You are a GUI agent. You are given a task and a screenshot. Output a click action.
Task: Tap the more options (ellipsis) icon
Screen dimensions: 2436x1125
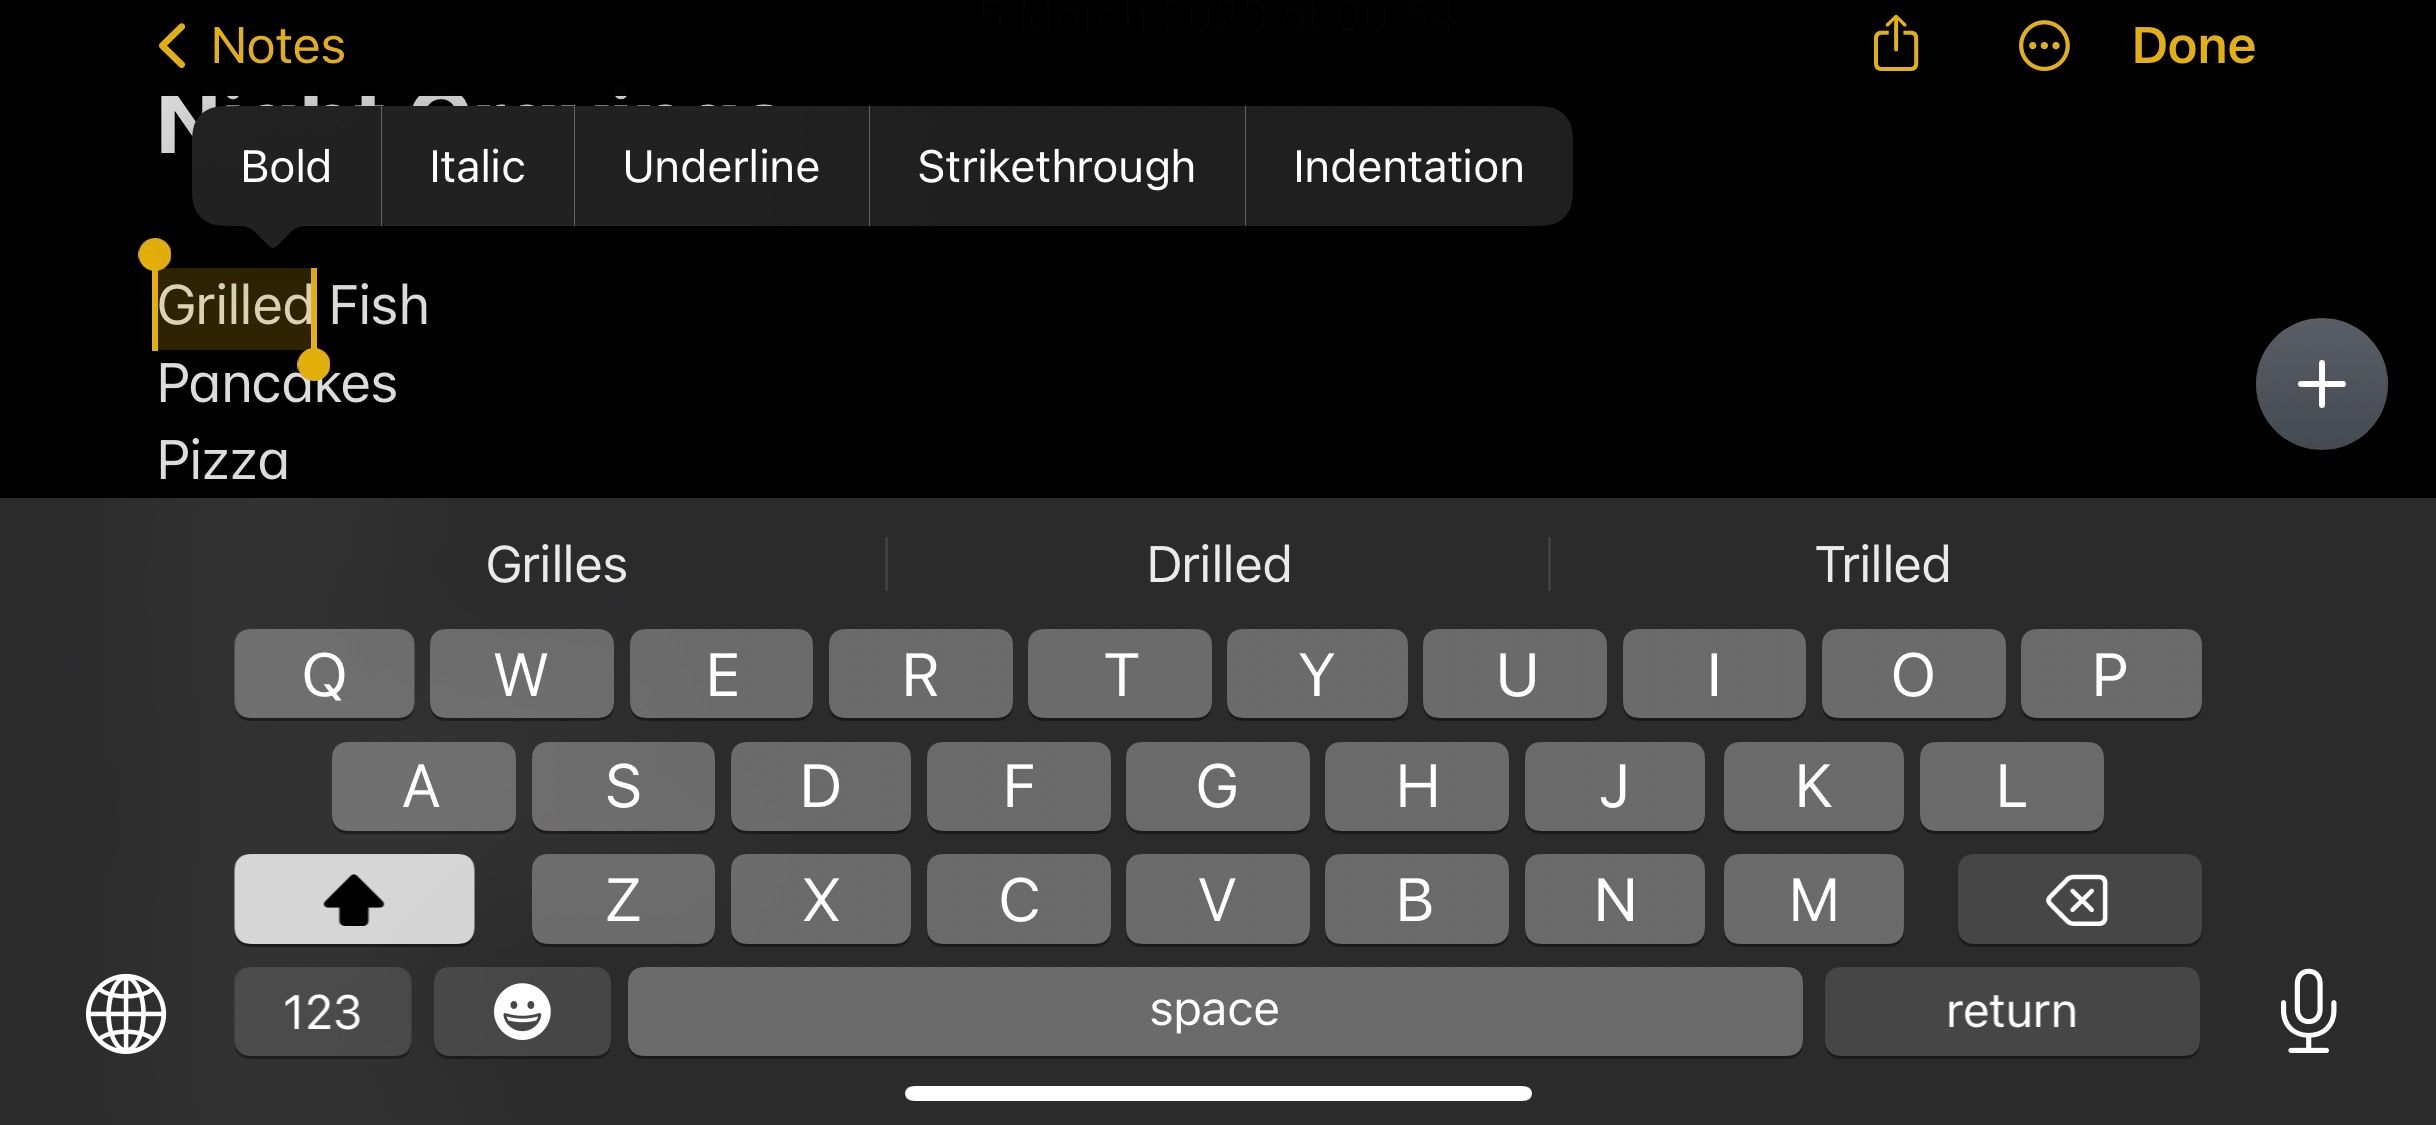click(x=2038, y=47)
